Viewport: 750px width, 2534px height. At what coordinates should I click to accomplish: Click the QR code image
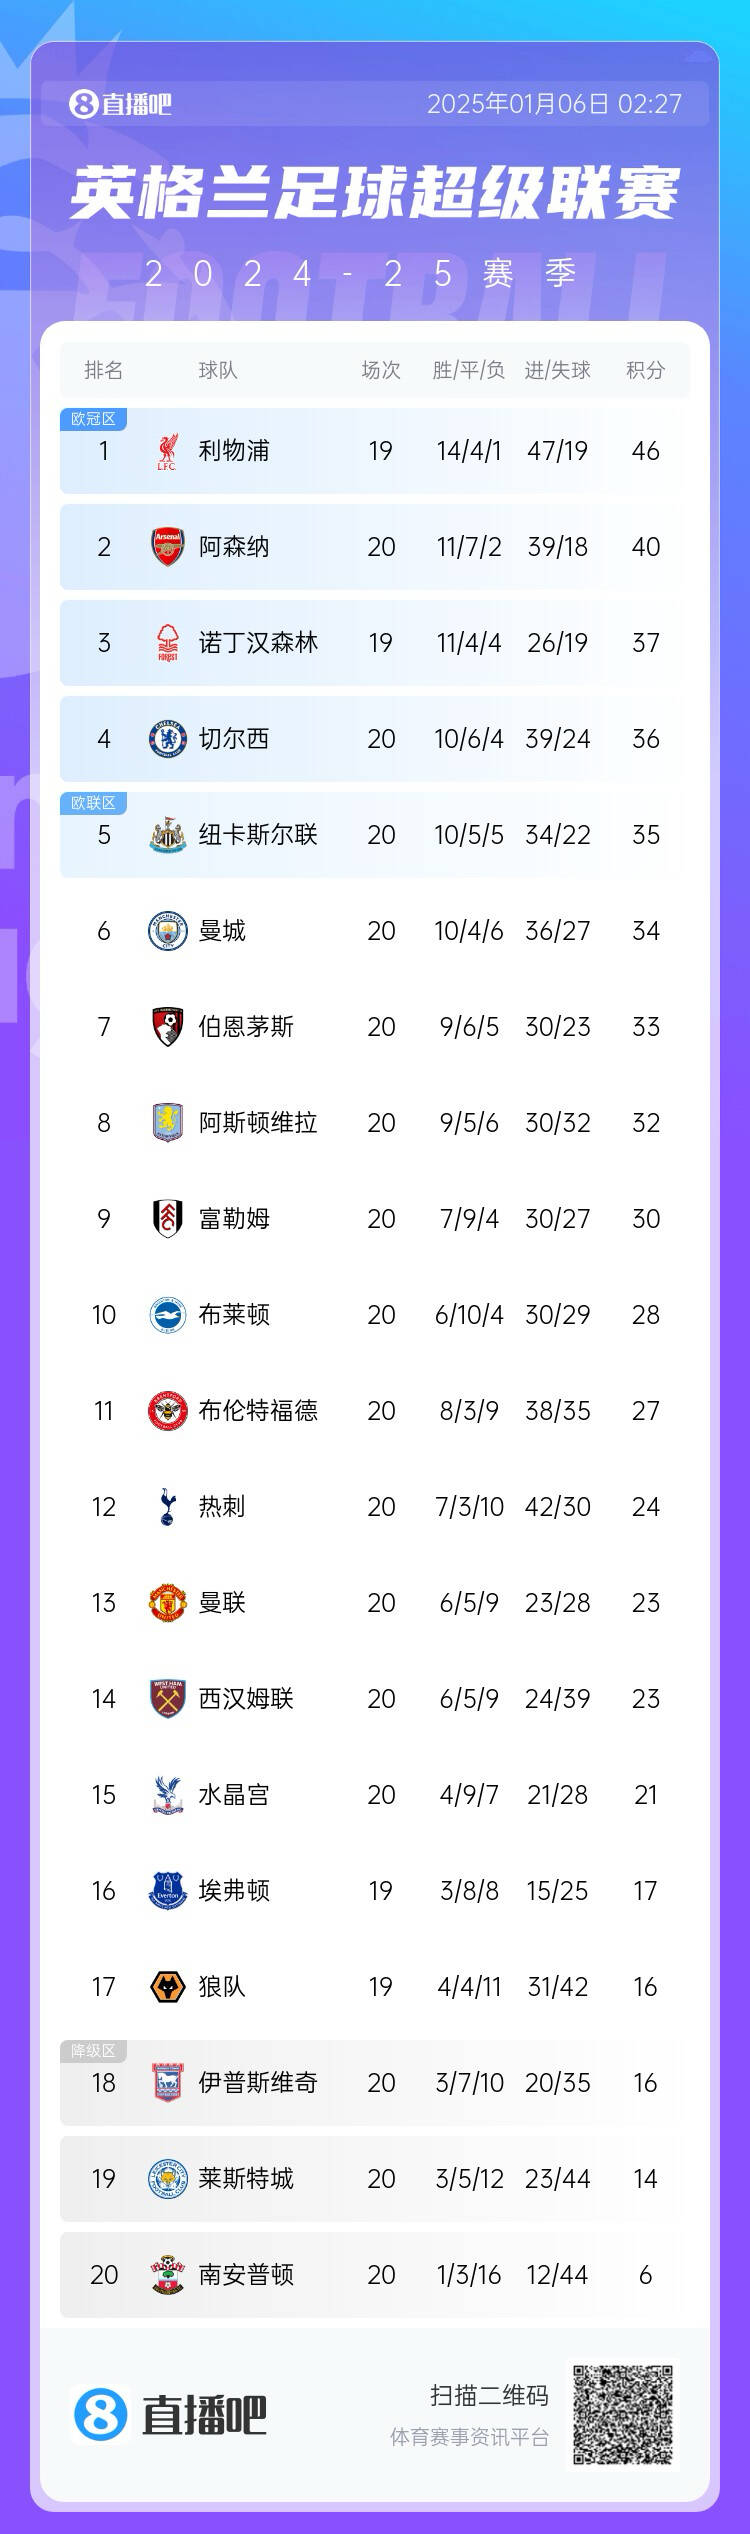coord(622,2415)
